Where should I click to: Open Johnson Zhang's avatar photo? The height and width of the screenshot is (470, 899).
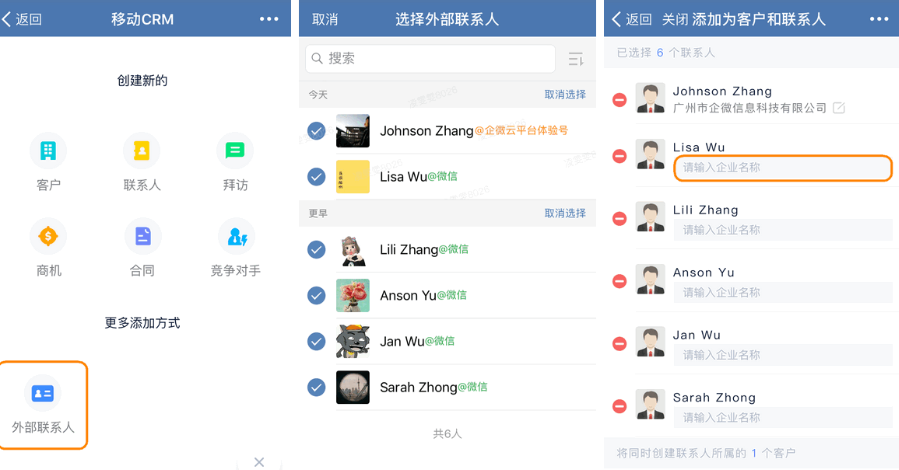tap(353, 131)
